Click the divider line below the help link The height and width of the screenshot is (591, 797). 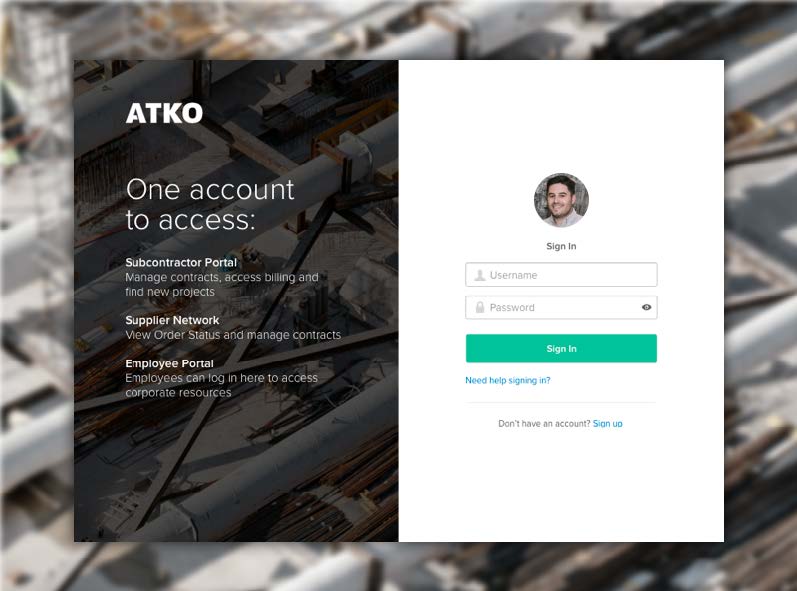point(561,402)
